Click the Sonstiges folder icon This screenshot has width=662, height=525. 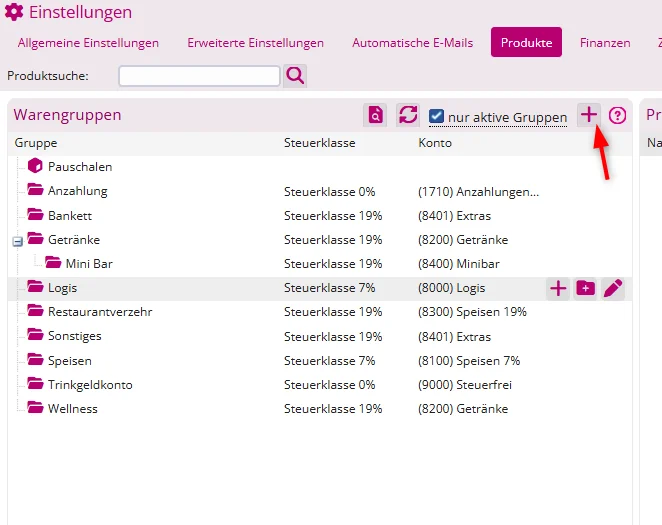click(x=35, y=334)
